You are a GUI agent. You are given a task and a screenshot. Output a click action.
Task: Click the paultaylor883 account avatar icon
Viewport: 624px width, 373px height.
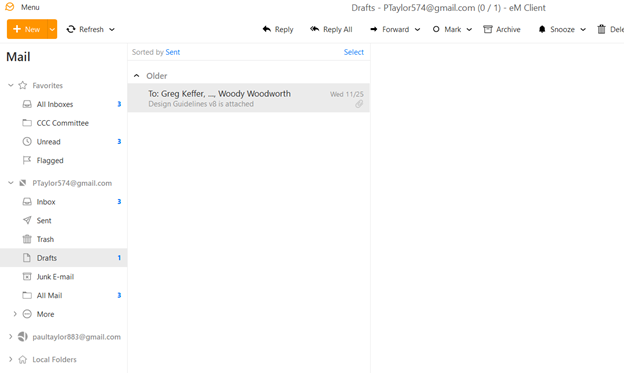pos(23,337)
